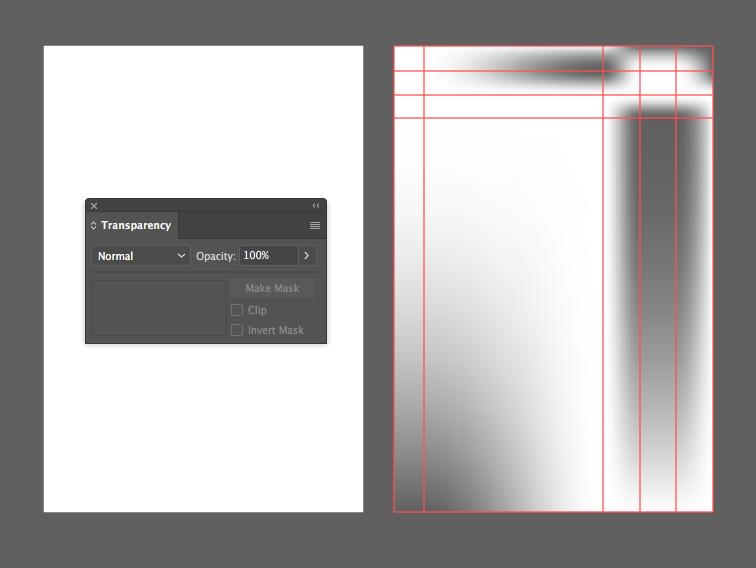
Task: Open the Transparency panel menu
Action: click(x=315, y=226)
